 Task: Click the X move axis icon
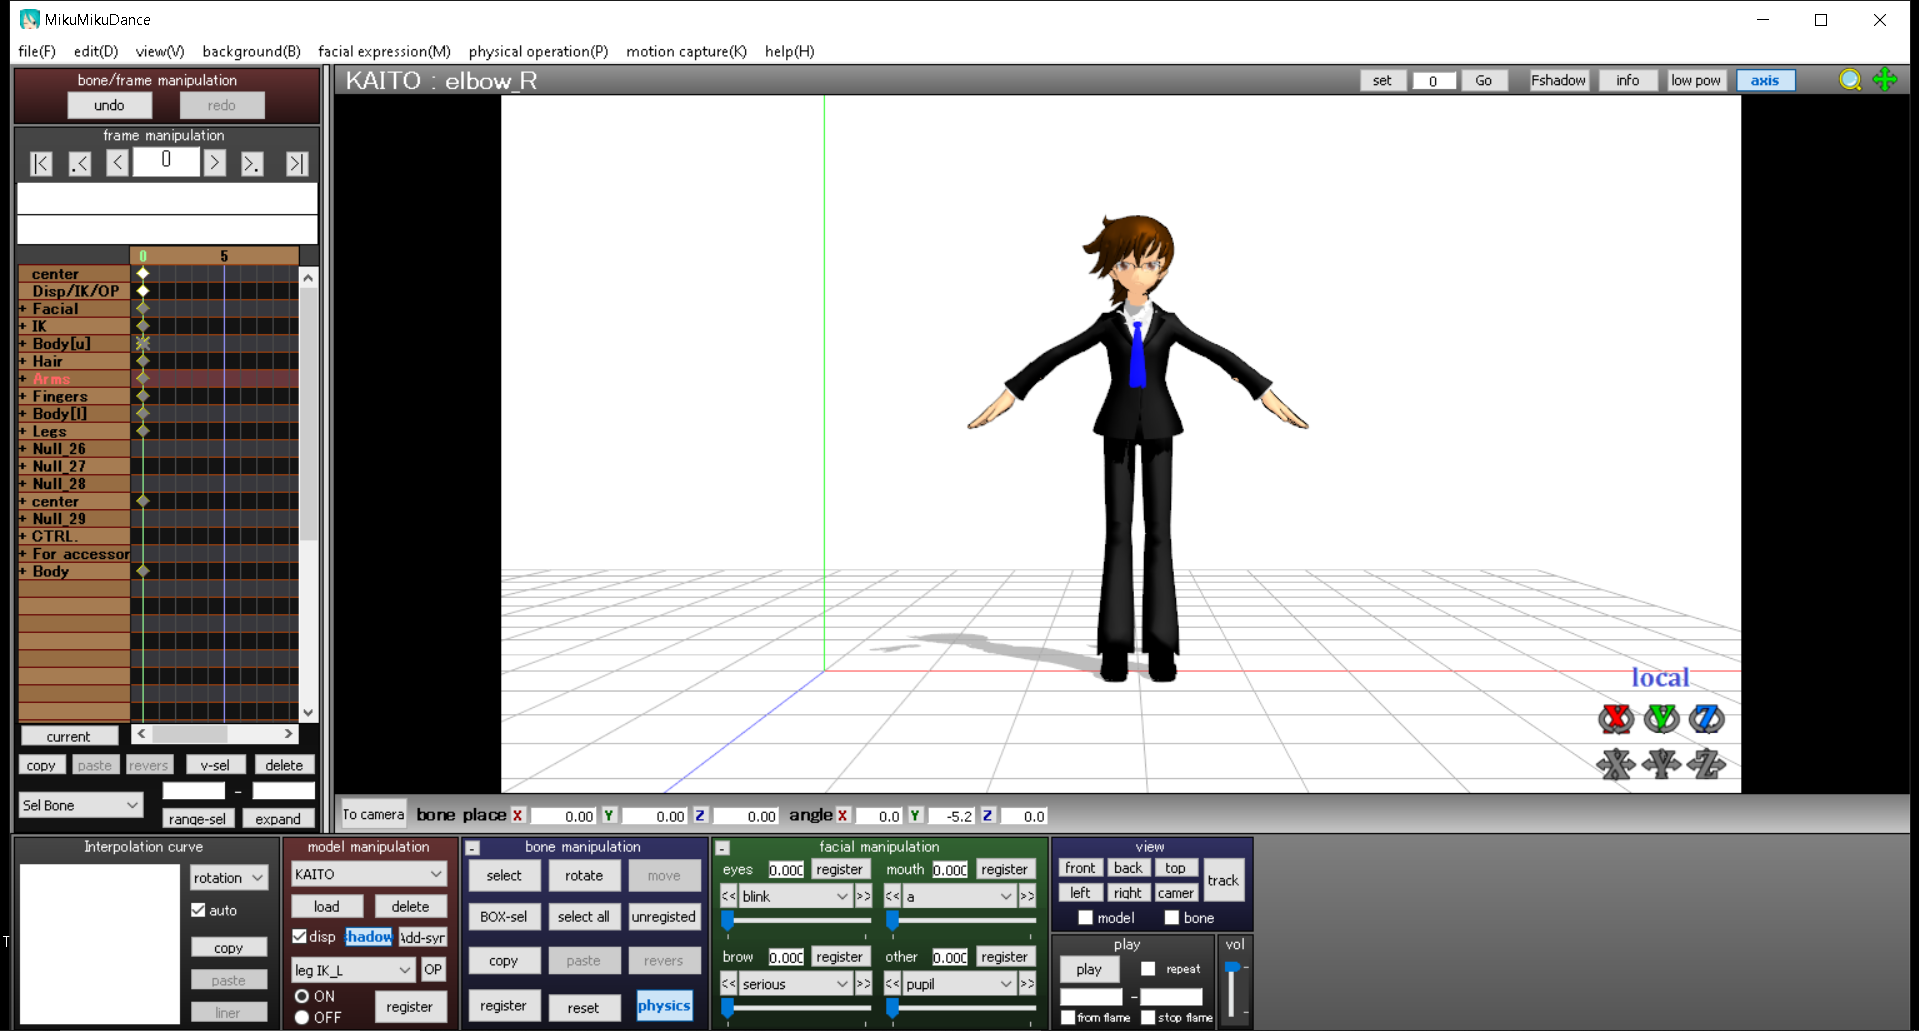click(x=1615, y=765)
